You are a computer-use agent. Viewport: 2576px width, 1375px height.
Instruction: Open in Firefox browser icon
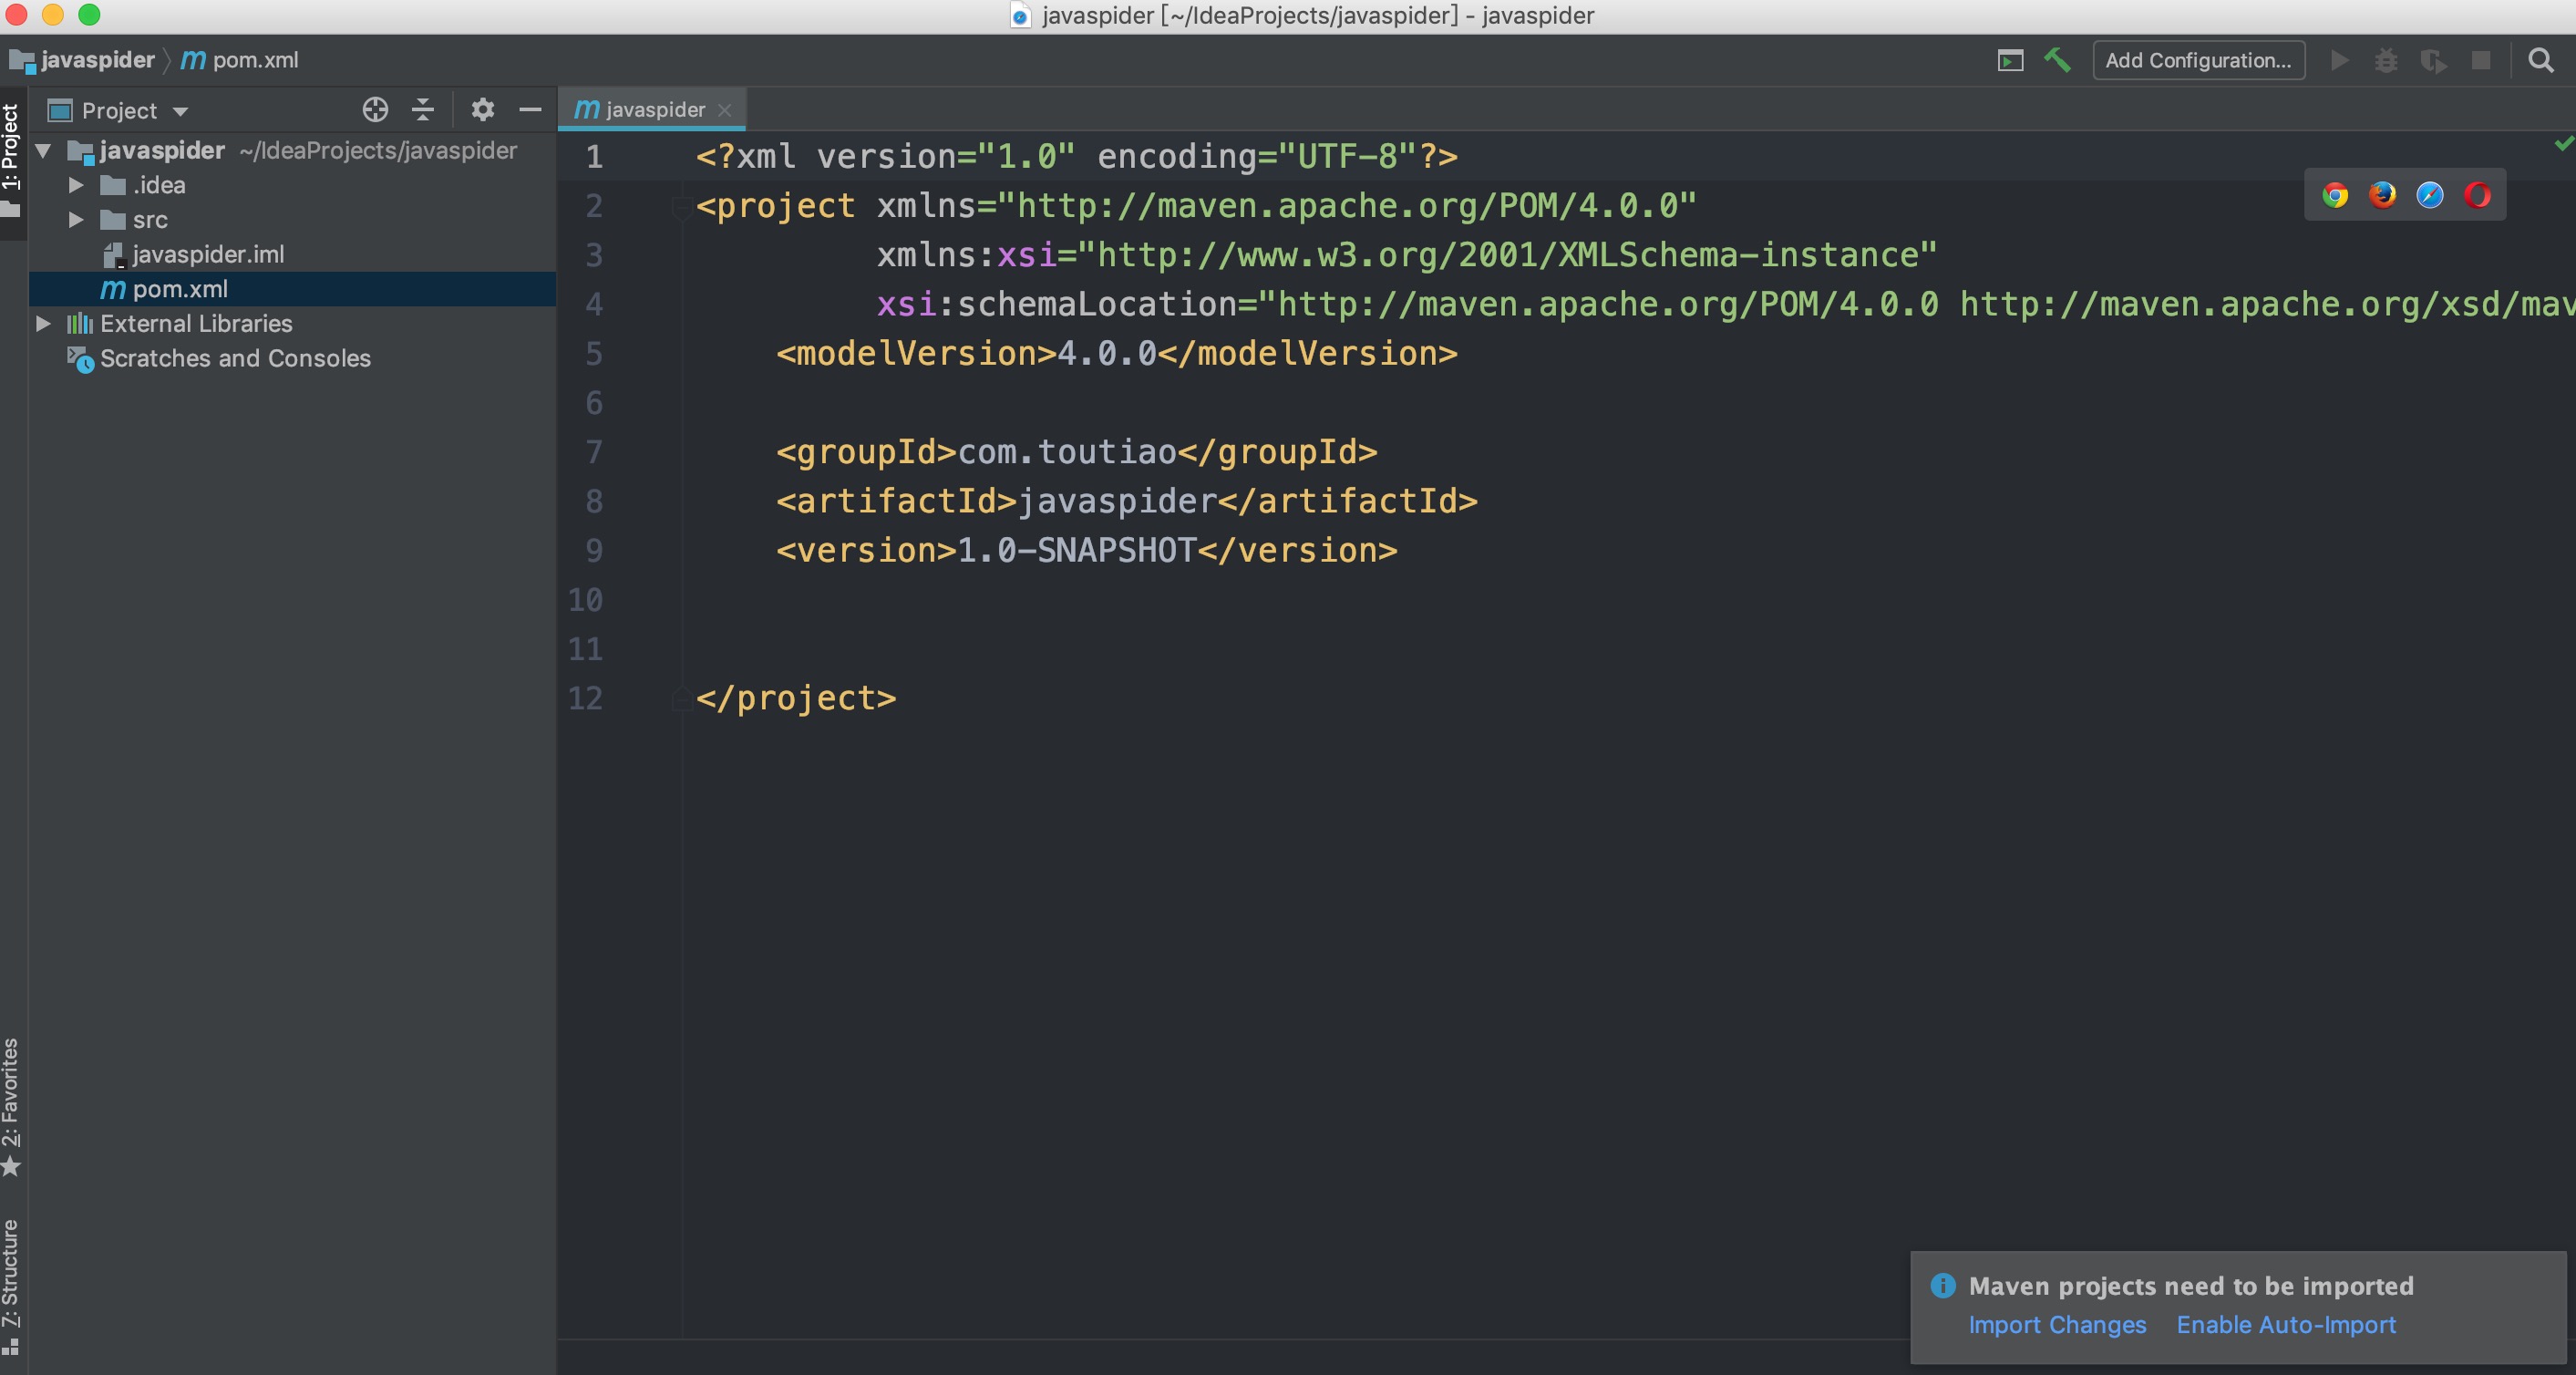pos(2382,195)
